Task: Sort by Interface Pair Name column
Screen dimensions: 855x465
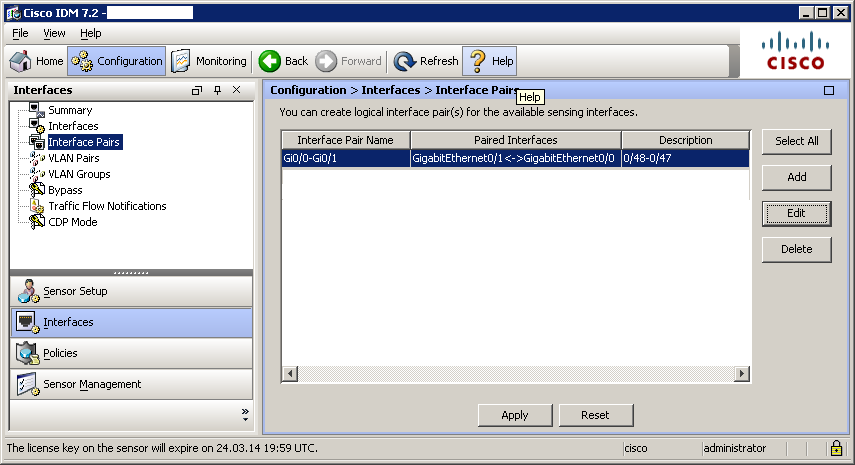Action: point(346,140)
